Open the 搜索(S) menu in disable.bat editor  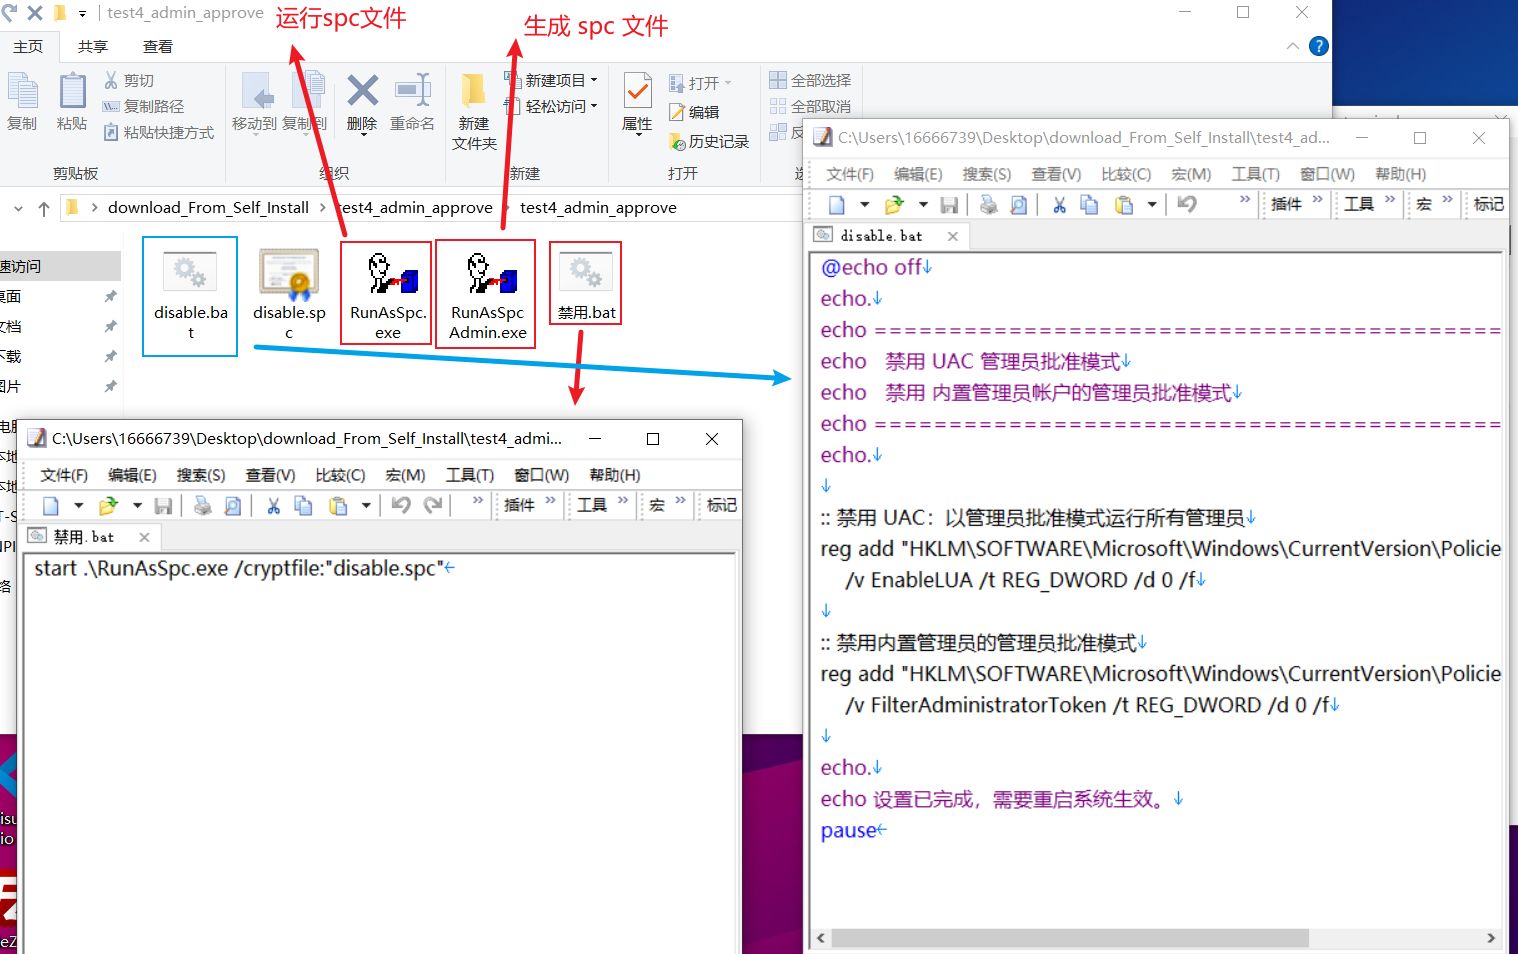click(x=986, y=174)
